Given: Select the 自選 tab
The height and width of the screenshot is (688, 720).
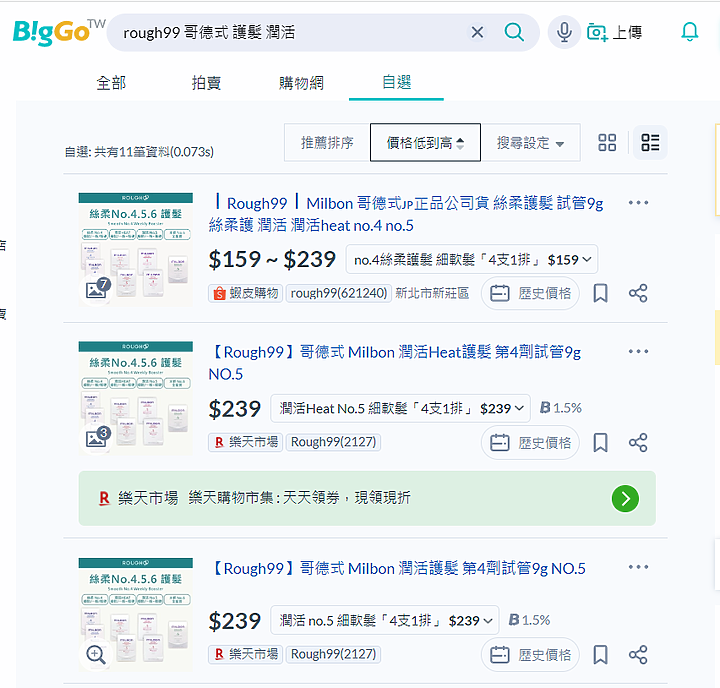Looking at the screenshot, I should pos(396,83).
